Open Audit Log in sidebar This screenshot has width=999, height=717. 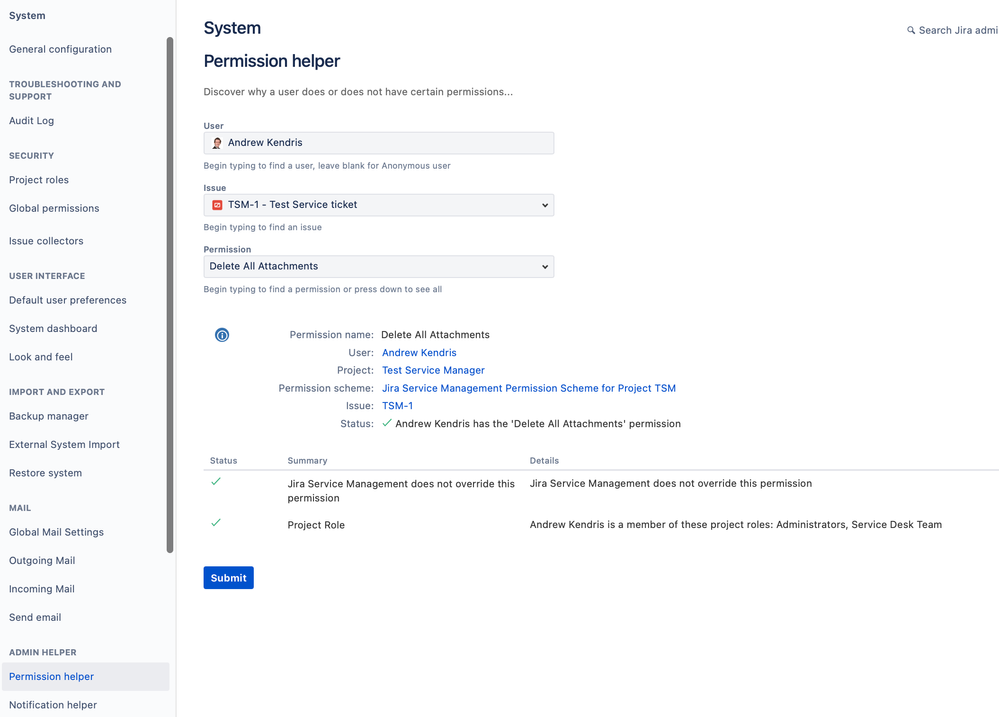coord(31,120)
